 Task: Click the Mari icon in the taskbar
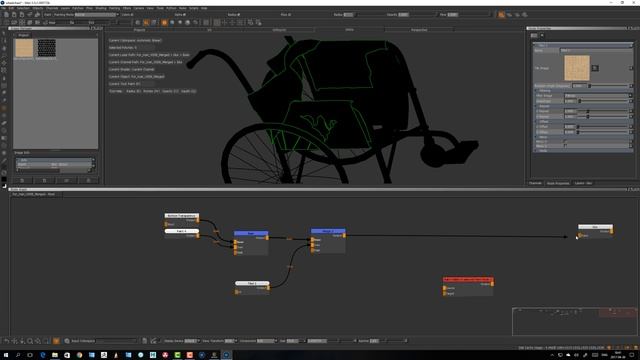[x=226, y=355]
